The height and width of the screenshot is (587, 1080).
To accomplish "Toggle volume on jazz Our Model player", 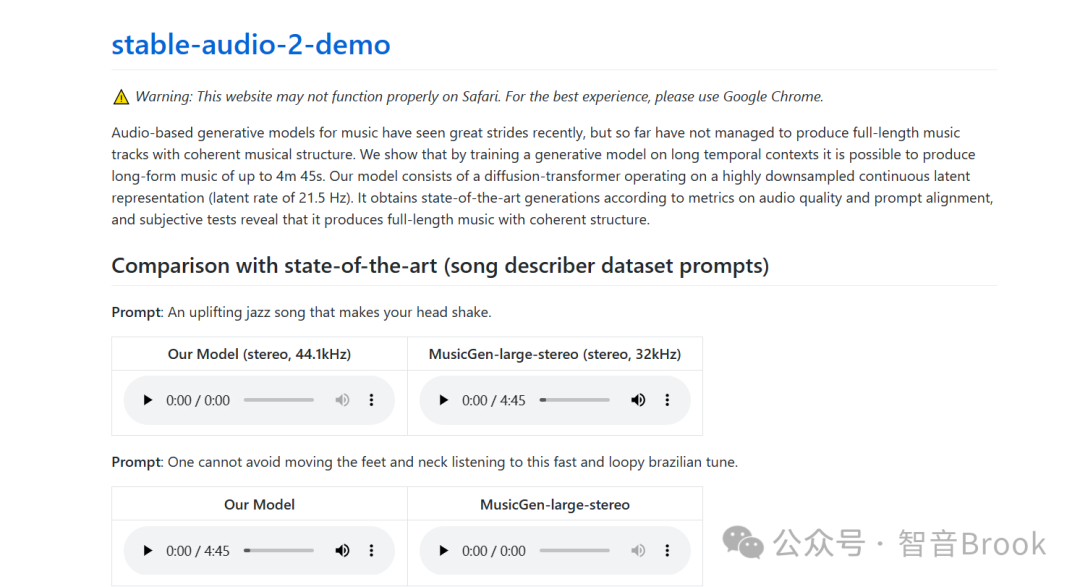I will [x=342, y=400].
